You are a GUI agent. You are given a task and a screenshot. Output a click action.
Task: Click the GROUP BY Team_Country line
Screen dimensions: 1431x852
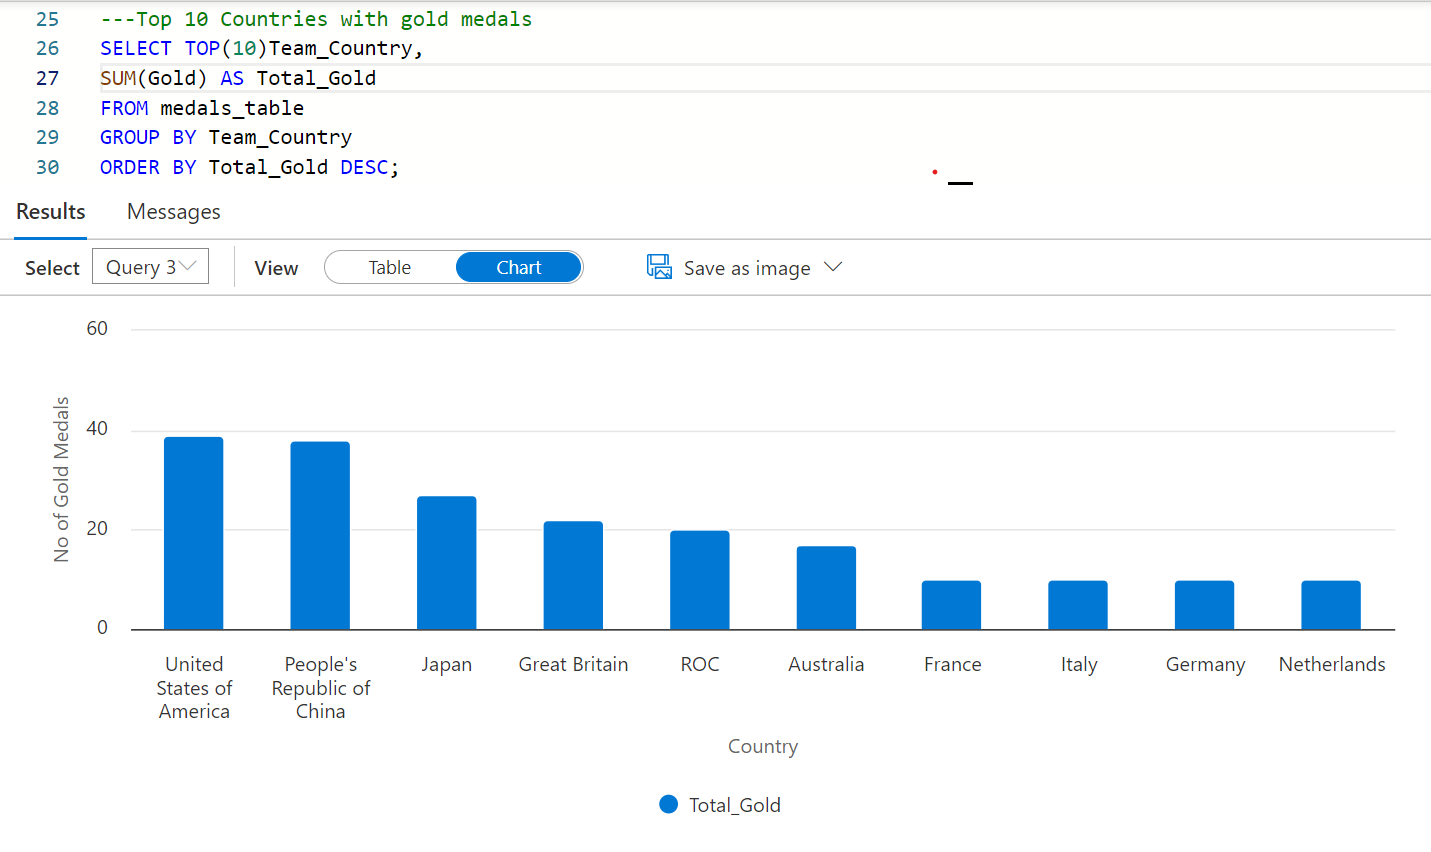226,137
